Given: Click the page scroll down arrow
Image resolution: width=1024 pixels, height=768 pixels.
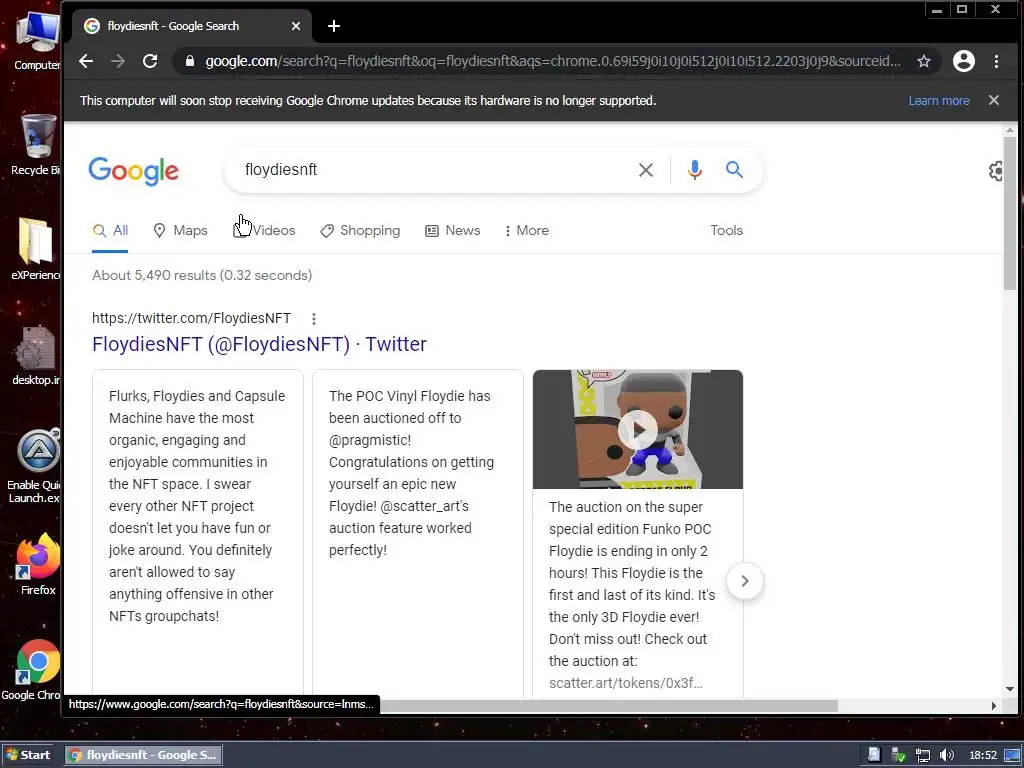Looking at the screenshot, I should pyautogui.click(x=1010, y=689).
